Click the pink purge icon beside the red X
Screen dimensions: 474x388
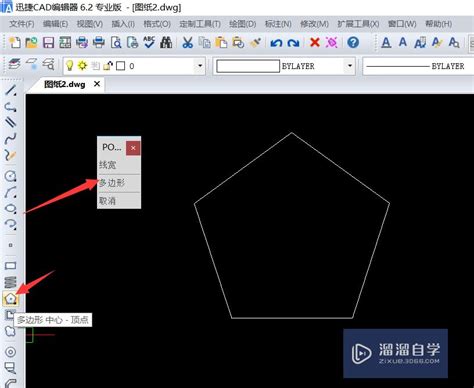[332, 42]
